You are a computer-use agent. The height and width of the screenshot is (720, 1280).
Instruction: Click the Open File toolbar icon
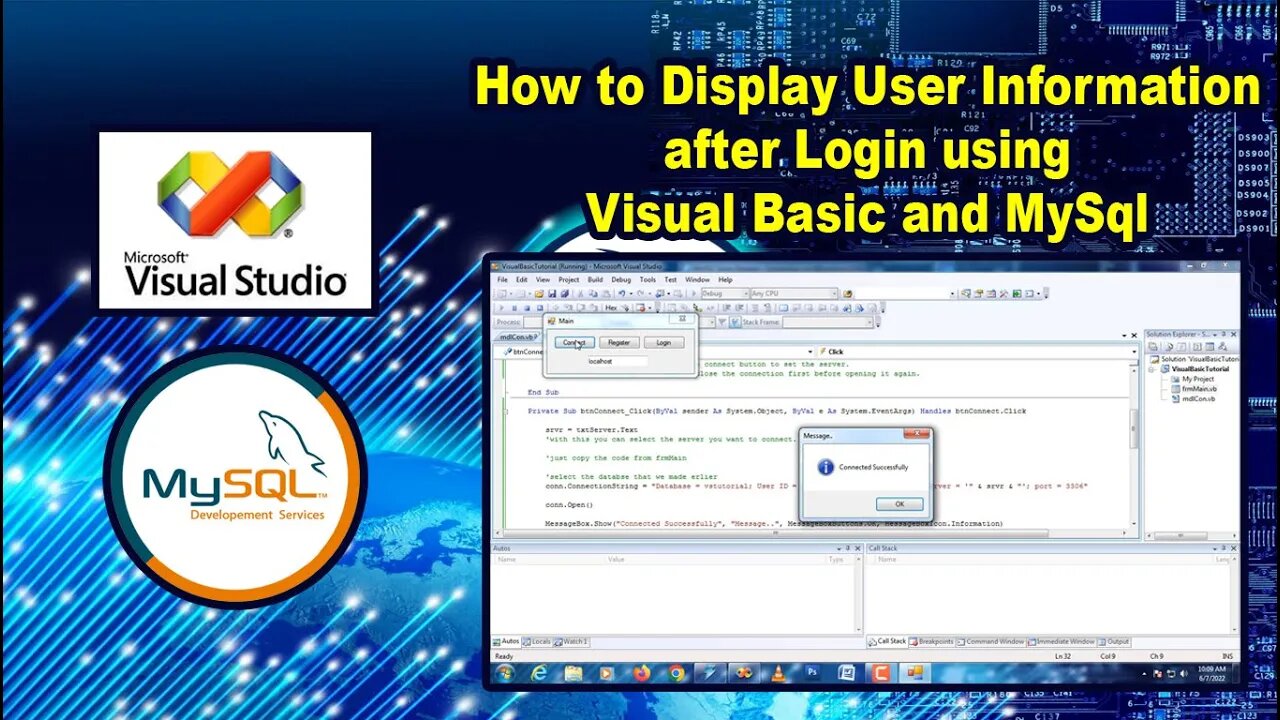[539, 294]
